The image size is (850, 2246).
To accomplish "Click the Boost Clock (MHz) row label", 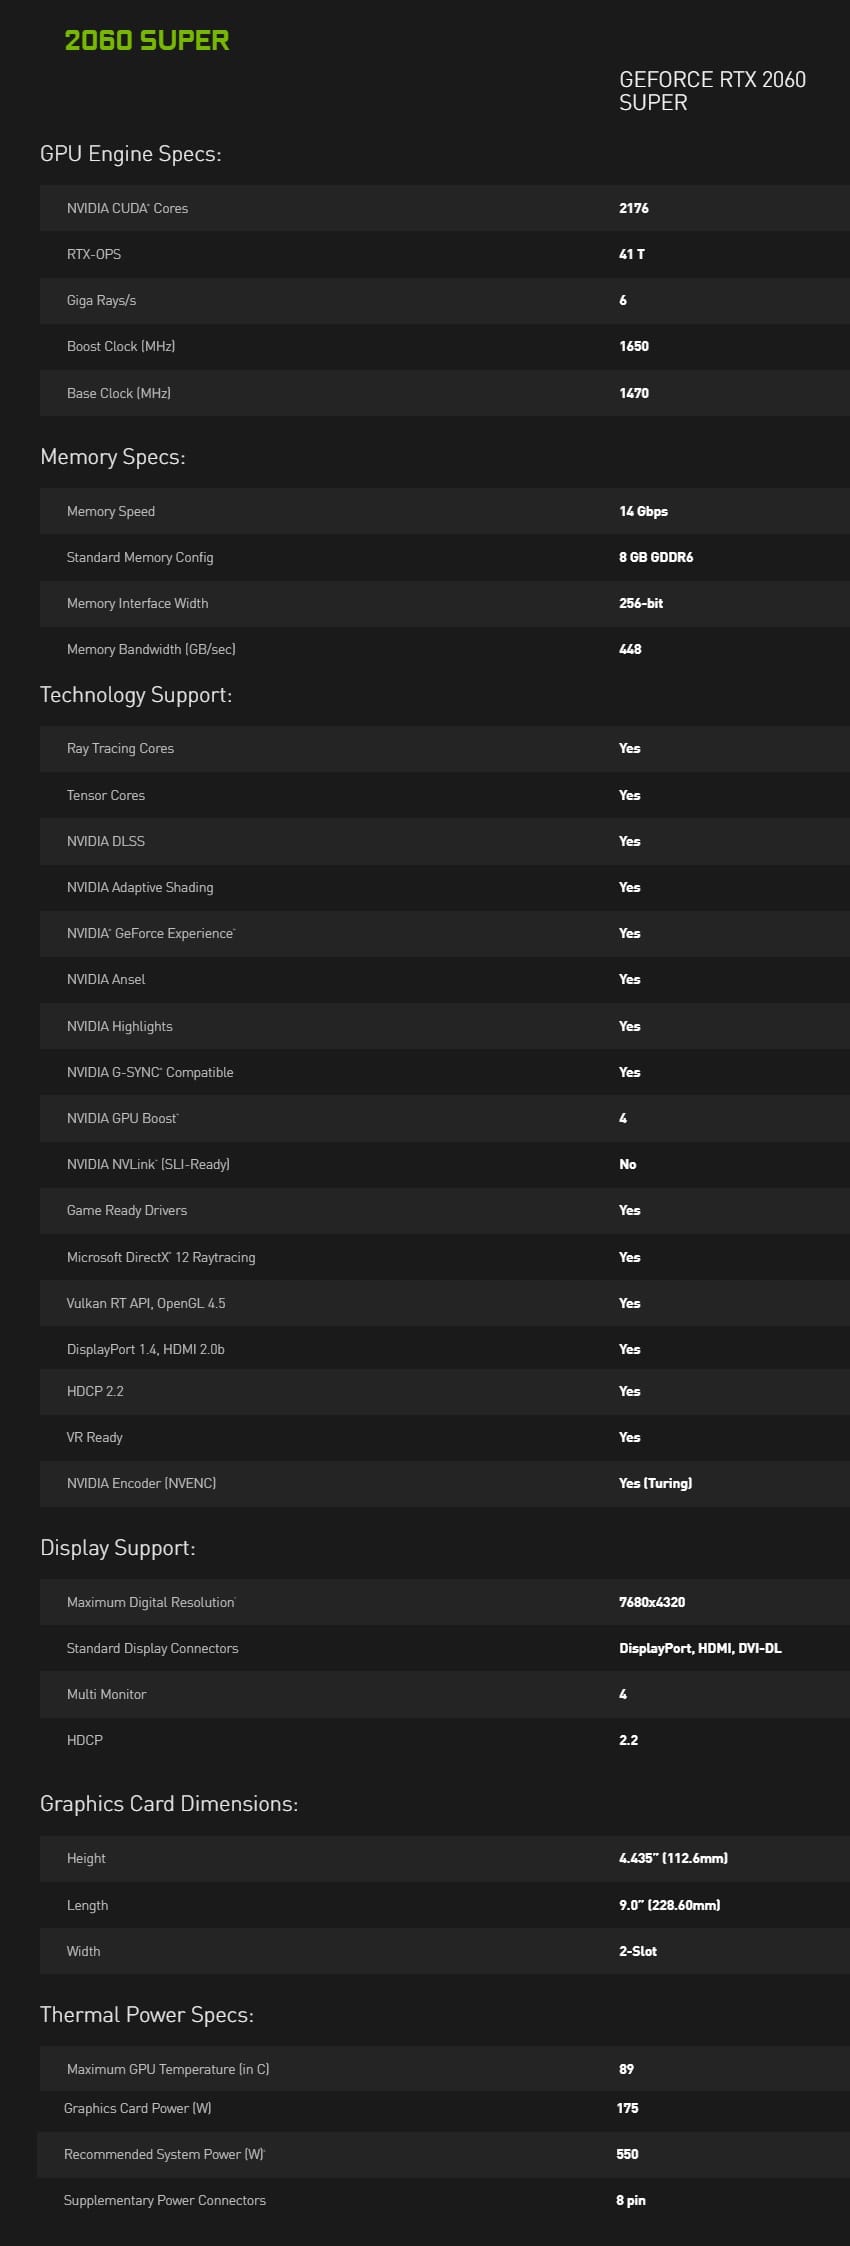I will [x=121, y=347].
